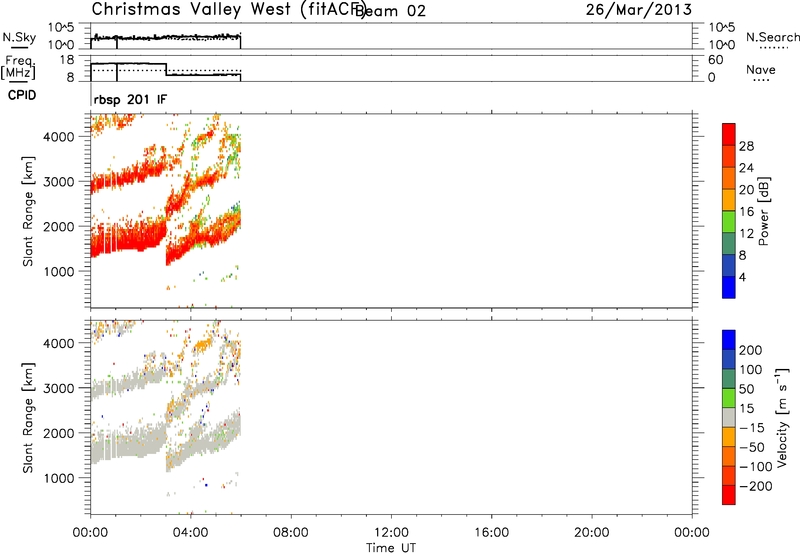Click the date text 26/Mar/2013
The width and height of the screenshot is (800, 554).
click(639, 10)
